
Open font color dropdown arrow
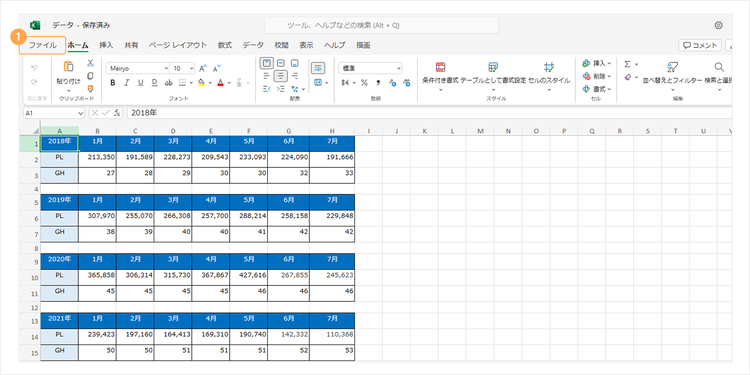tap(229, 83)
